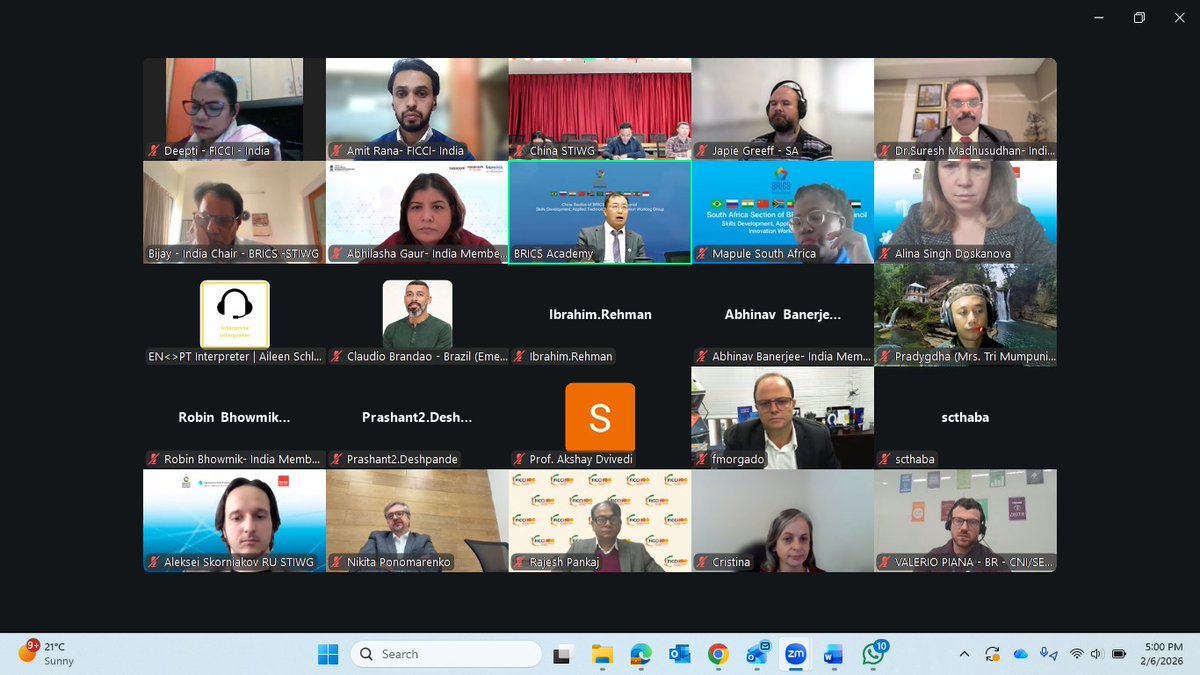The image size is (1200, 675).
Task: Click the muted mic icon on Japie Greeff's tile
Action: (x=702, y=151)
